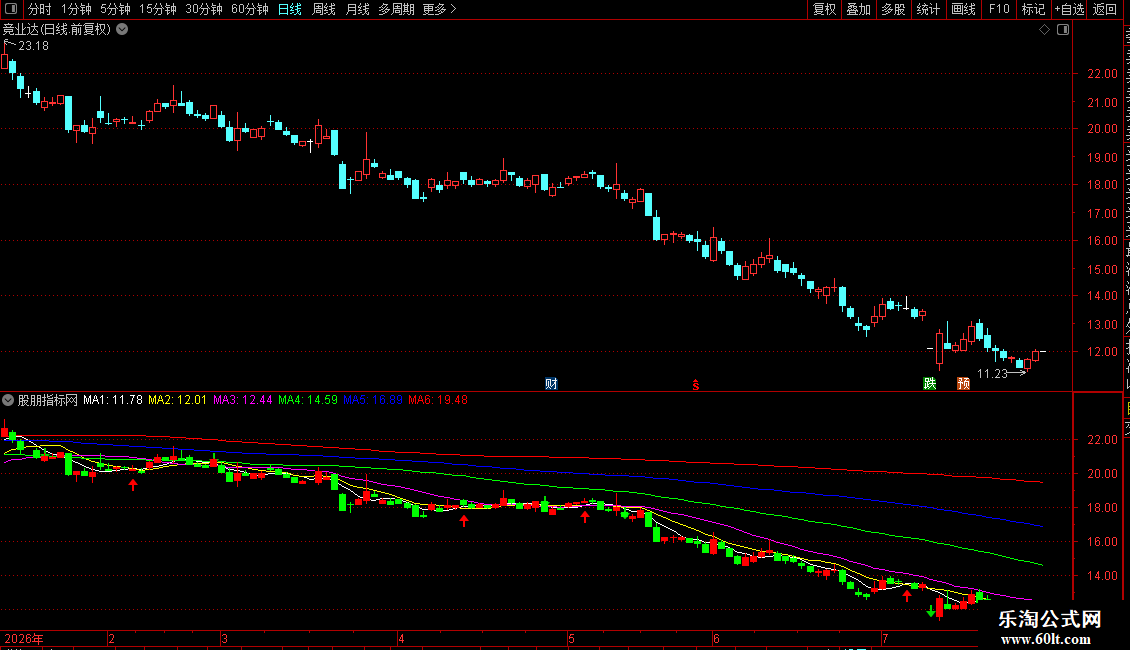Image resolution: width=1130 pixels, height=650 pixels.
Task: Open the 预 marker near July
Action: click(964, 383)
